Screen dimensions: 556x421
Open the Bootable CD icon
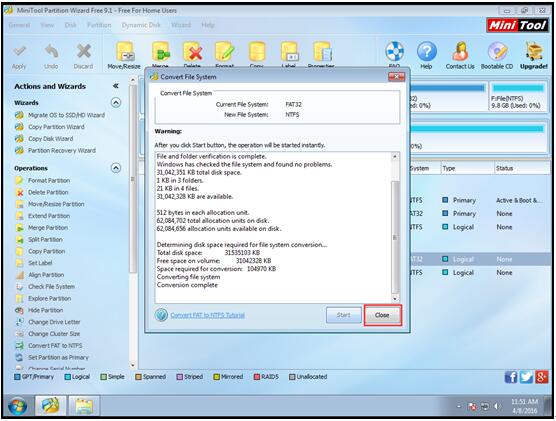(497, 52)
